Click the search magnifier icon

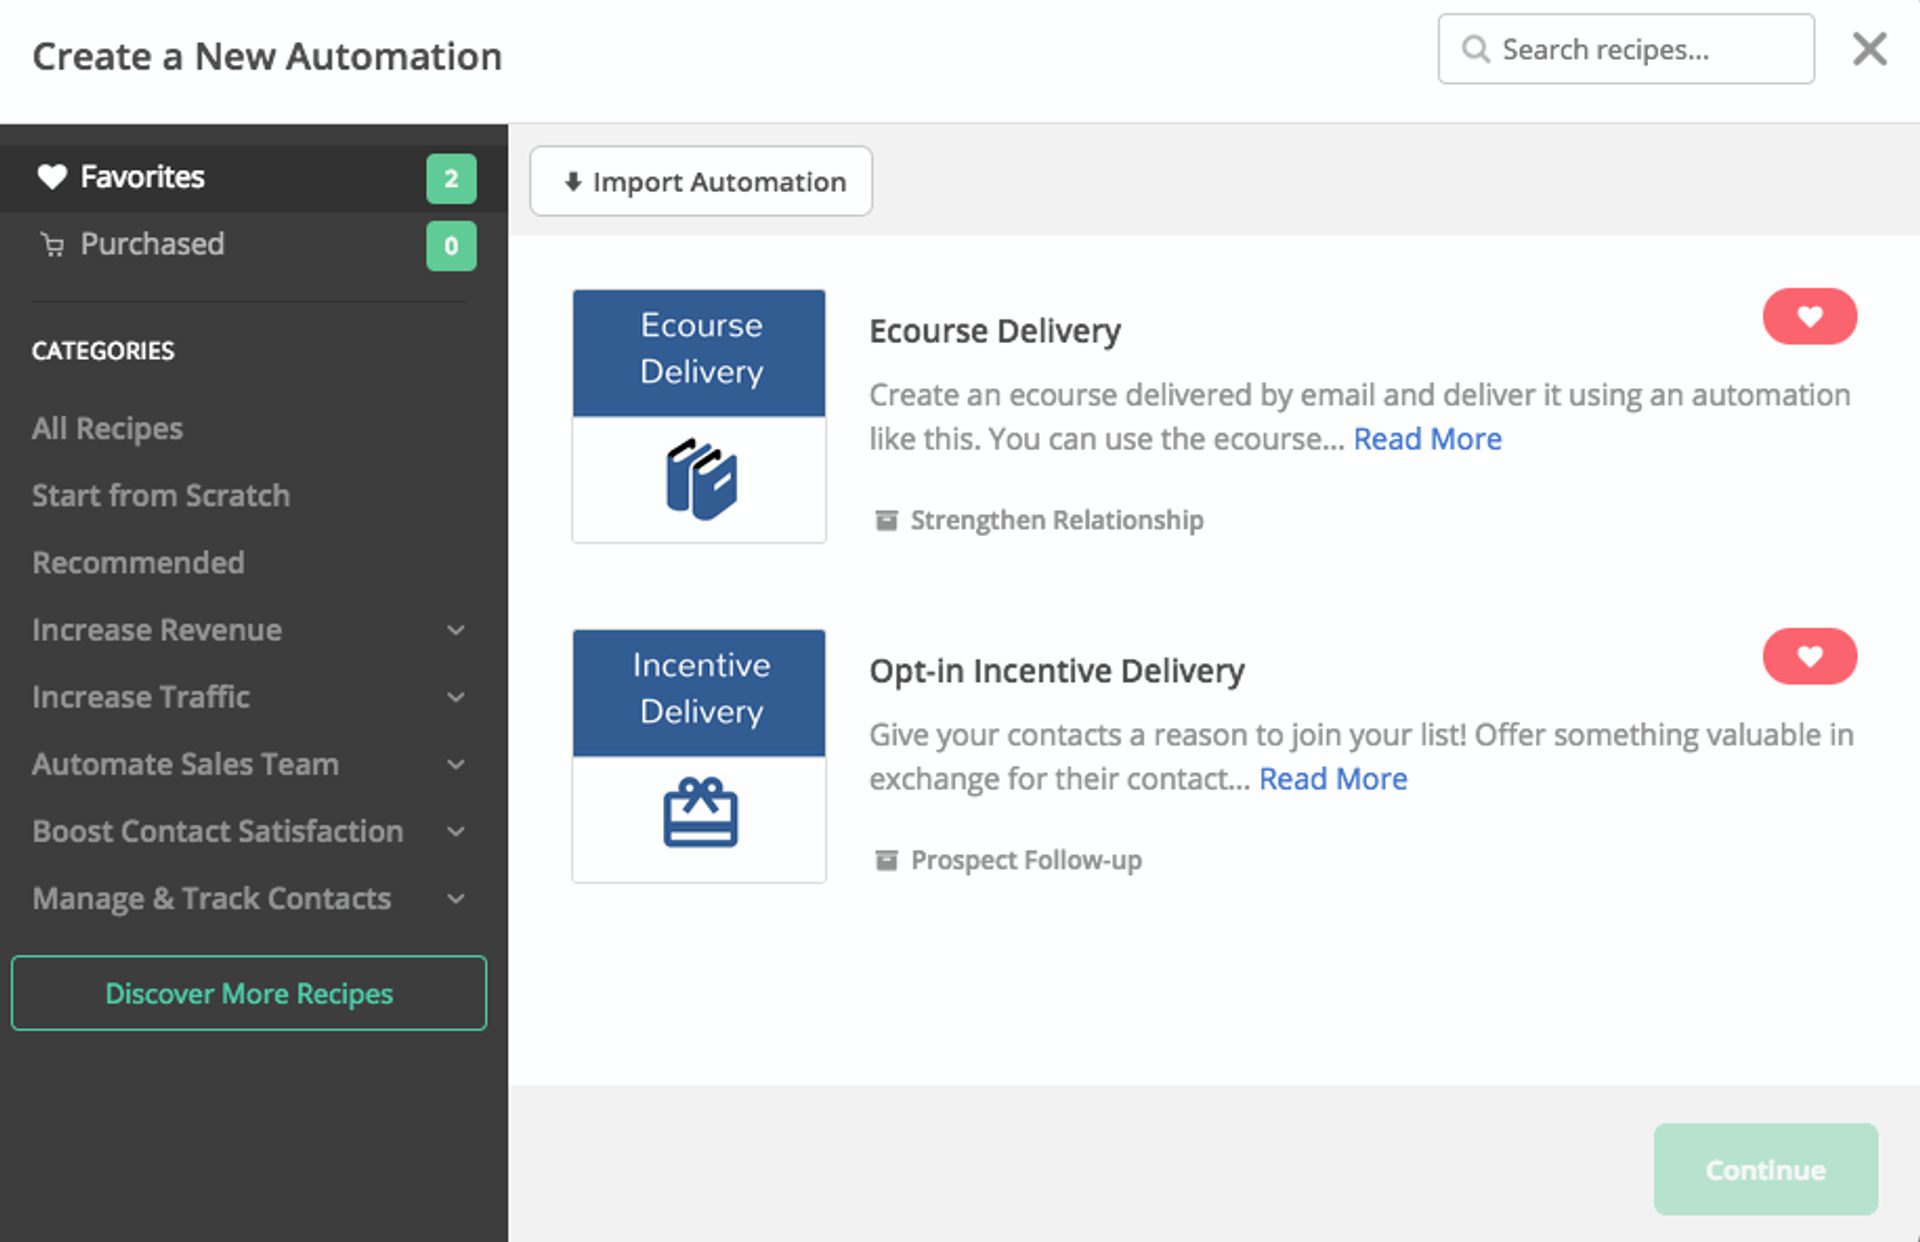point(1475,48)
